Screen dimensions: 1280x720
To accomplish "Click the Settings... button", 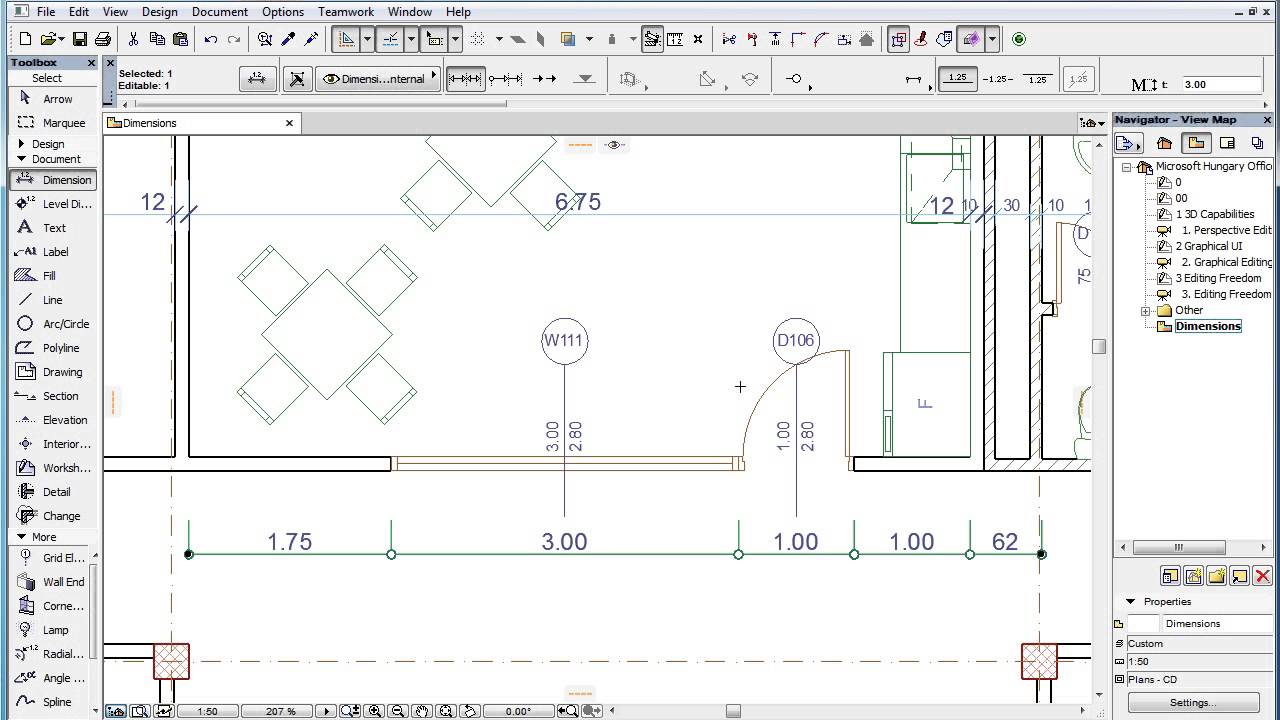I will (x=1191, y=702).
